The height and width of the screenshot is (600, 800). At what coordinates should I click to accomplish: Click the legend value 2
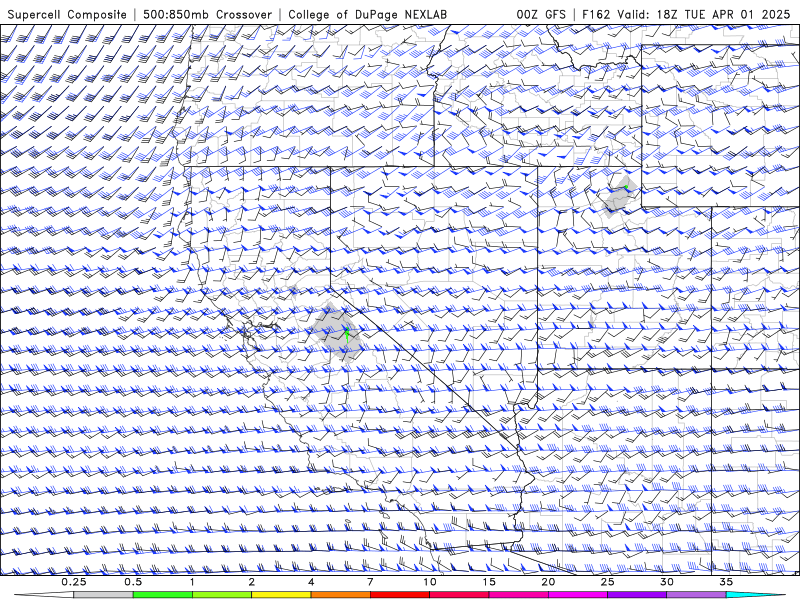[252, 582]
